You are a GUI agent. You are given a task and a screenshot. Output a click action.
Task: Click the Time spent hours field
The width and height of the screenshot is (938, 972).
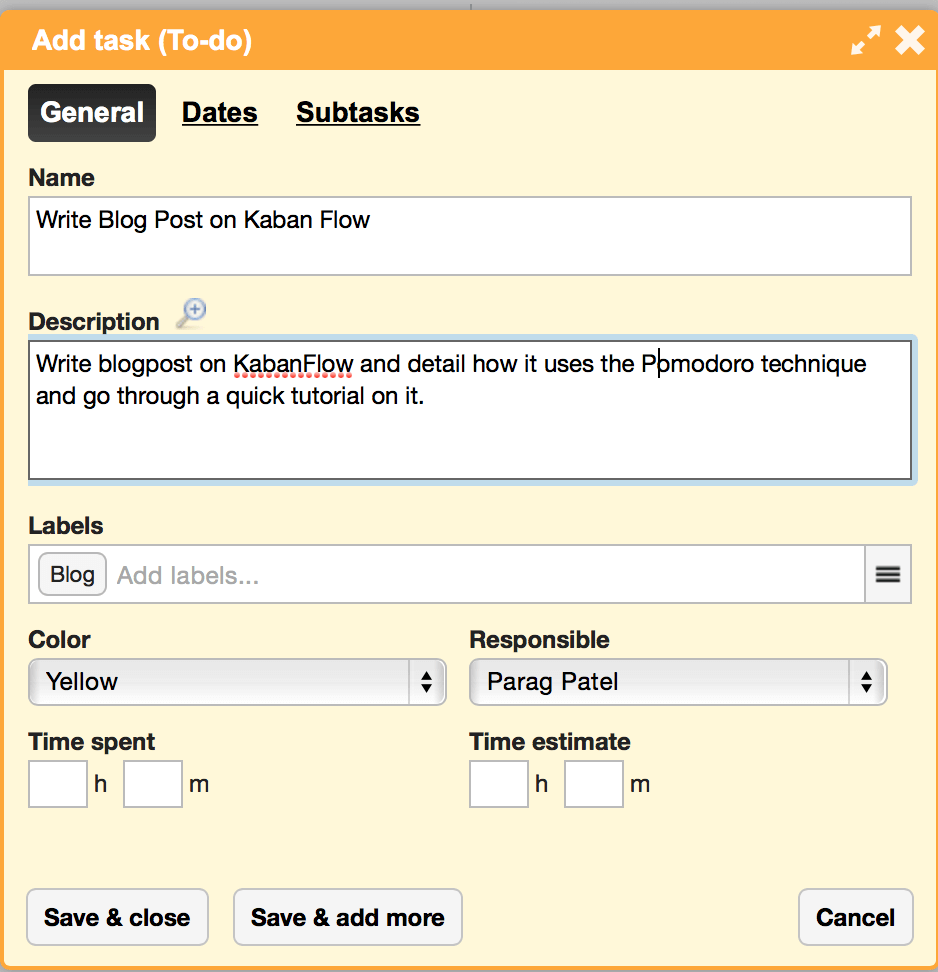[x=58, y=784]
